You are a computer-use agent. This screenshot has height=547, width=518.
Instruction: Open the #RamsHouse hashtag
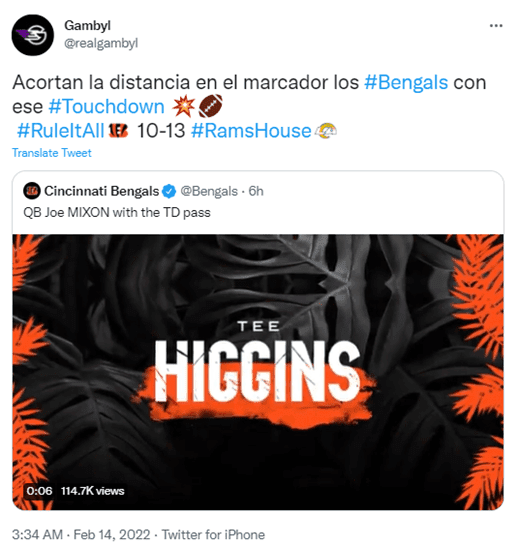(251, 131)
